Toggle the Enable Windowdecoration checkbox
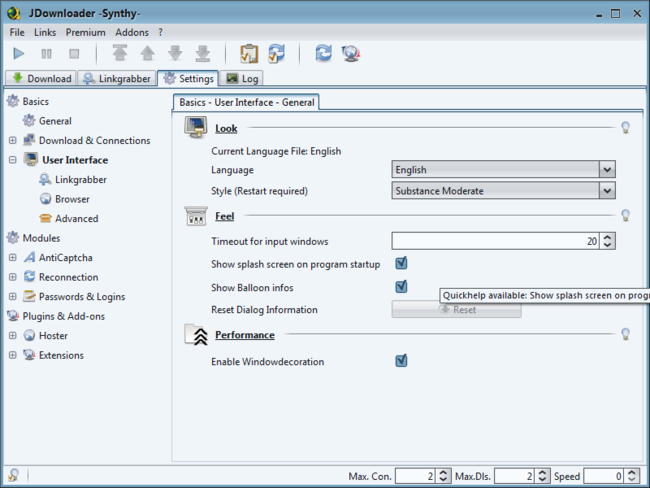The height and width of the screenshot is (488, 650). click(x=401, y=361)
